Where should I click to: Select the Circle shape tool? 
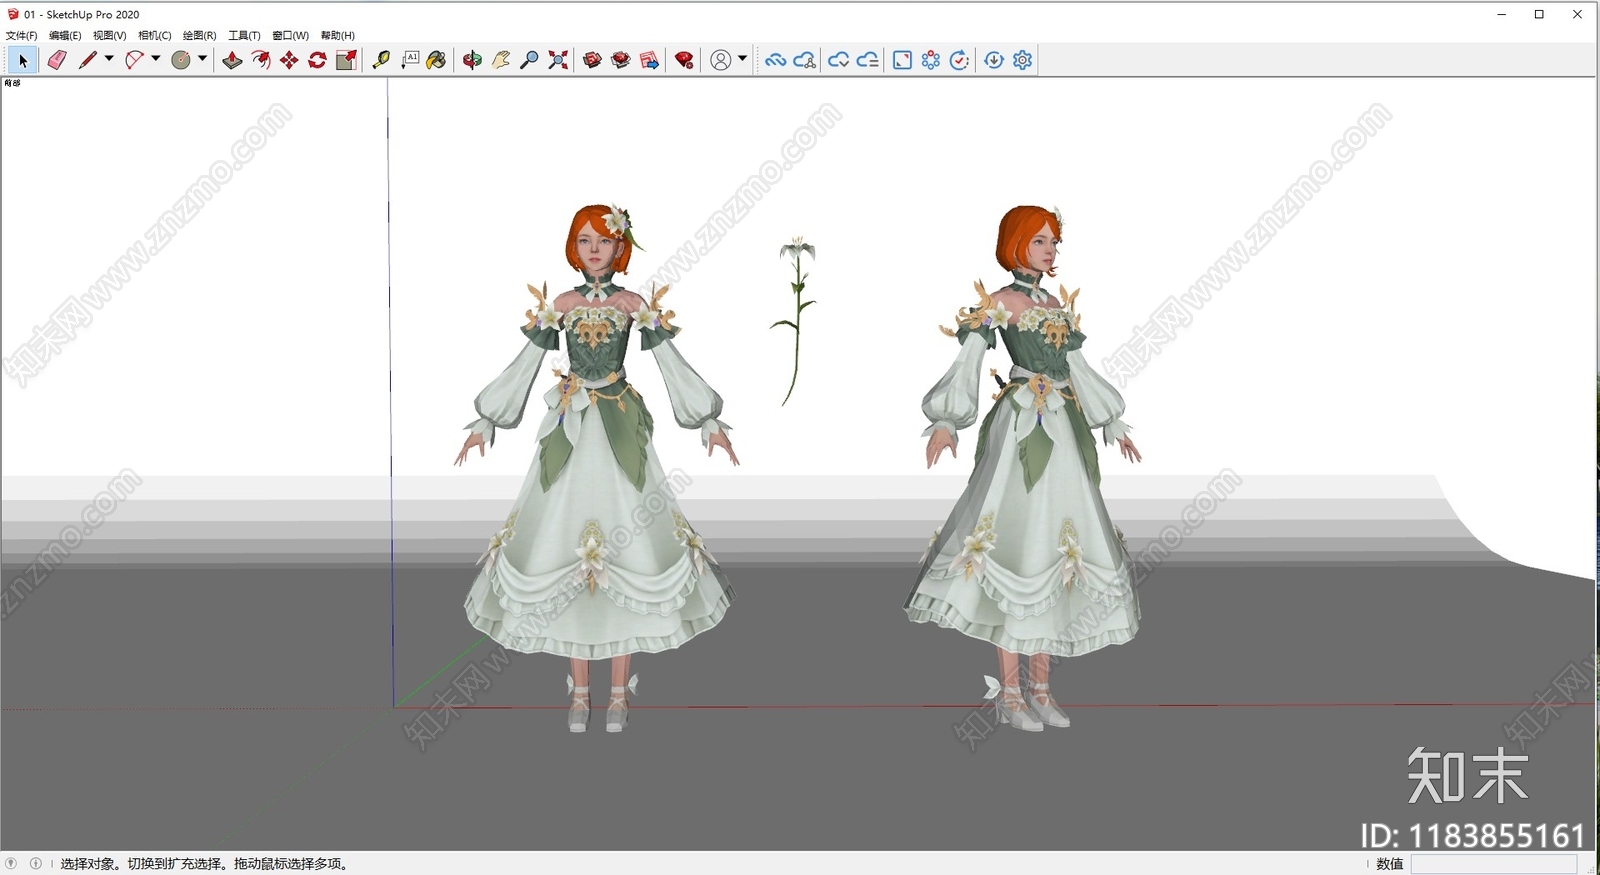pos(181,60)
